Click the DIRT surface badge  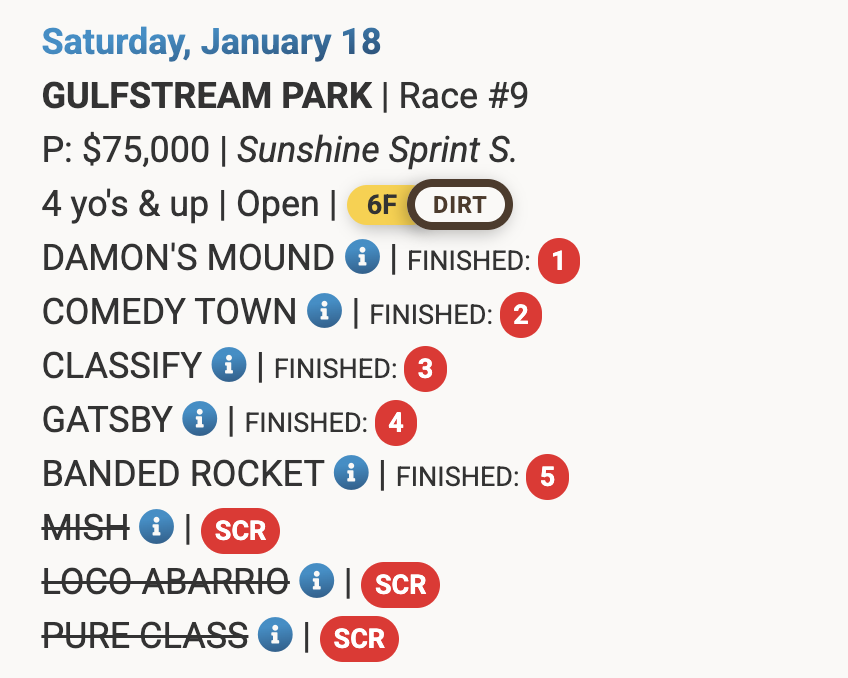(460, 205)
